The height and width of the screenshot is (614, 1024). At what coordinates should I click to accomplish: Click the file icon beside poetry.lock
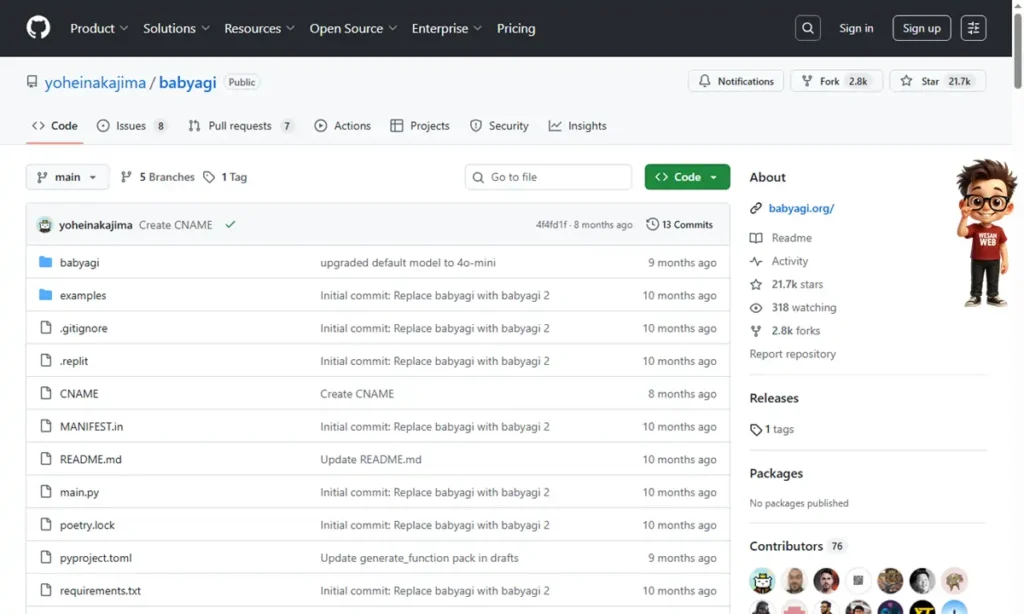45,524
